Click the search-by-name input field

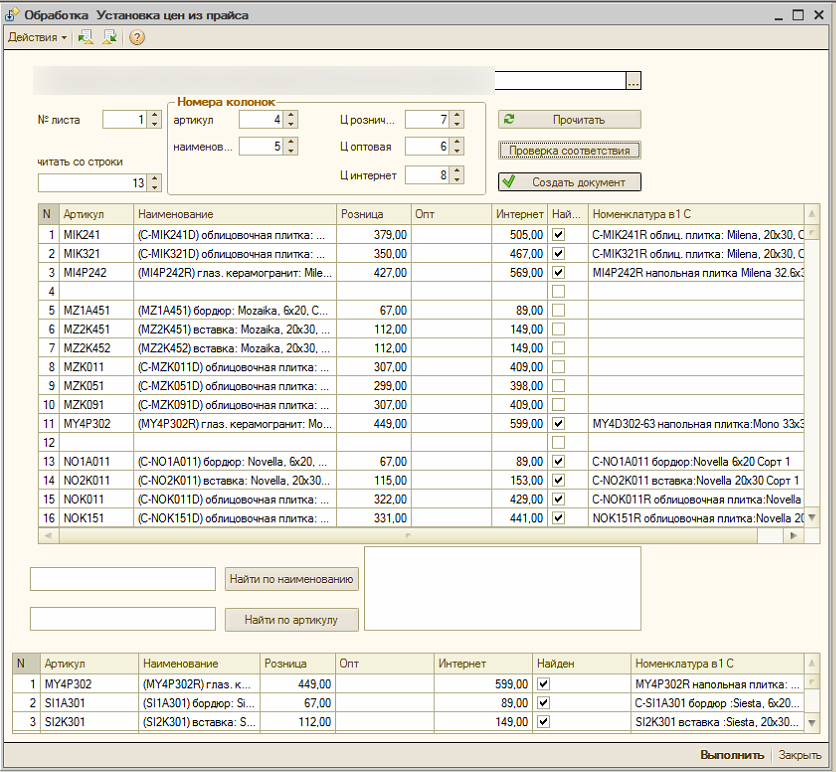point(123,579)
